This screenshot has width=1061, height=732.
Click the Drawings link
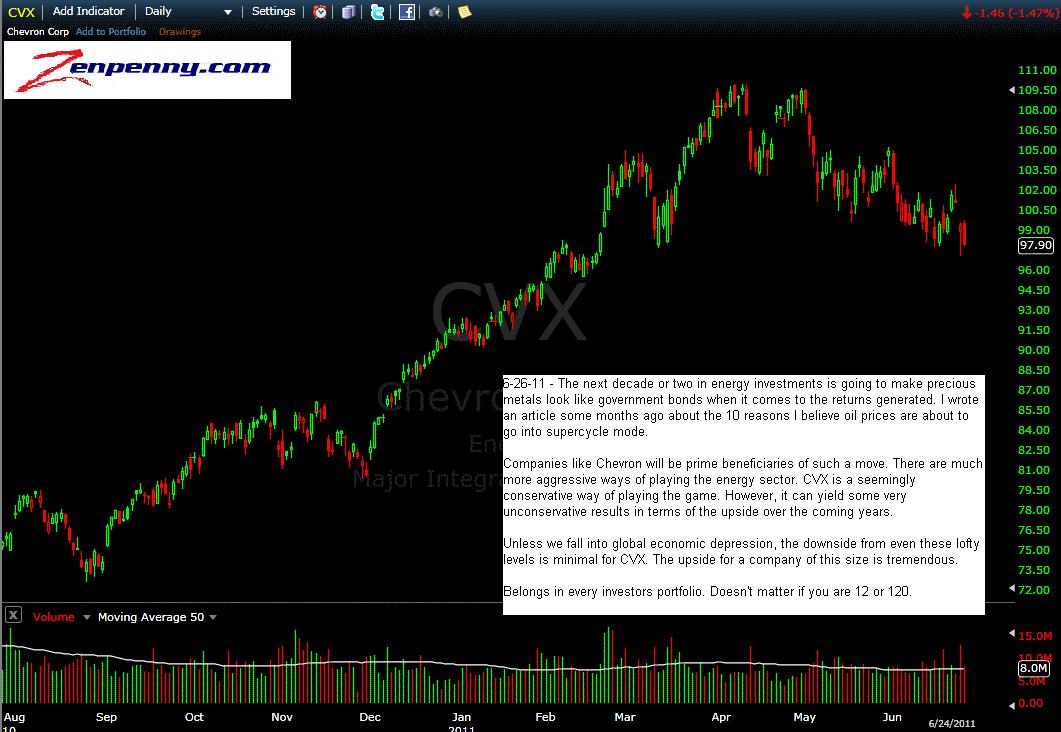180,32
